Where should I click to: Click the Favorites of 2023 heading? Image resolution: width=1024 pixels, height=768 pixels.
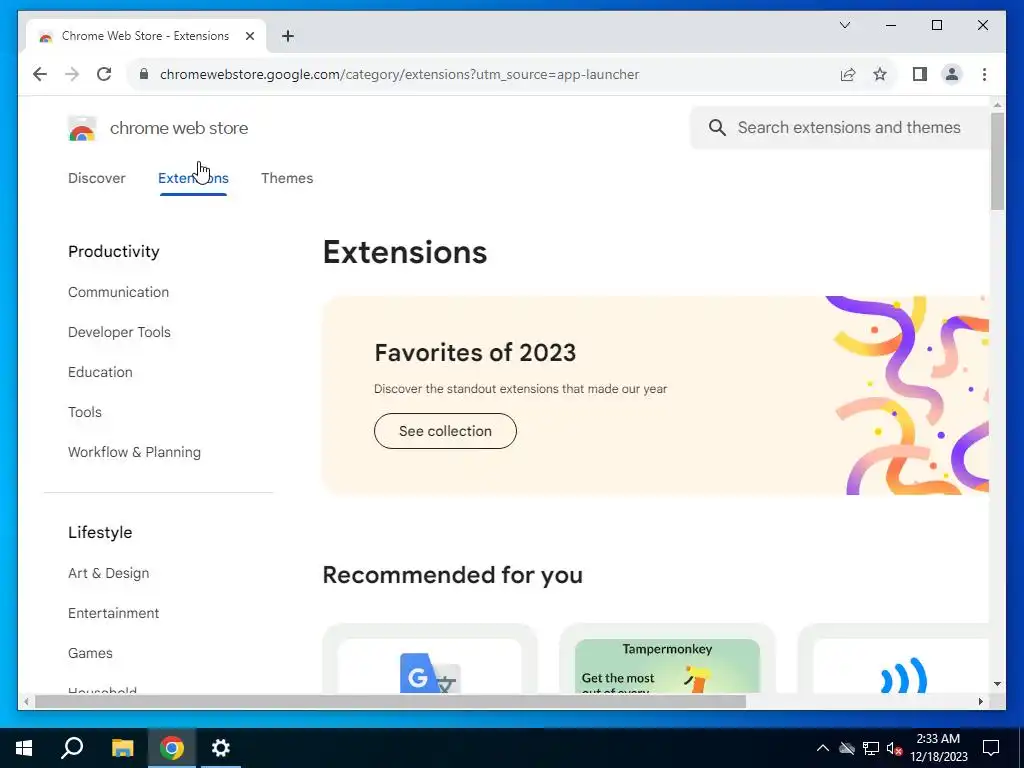(x=475, y=353)
